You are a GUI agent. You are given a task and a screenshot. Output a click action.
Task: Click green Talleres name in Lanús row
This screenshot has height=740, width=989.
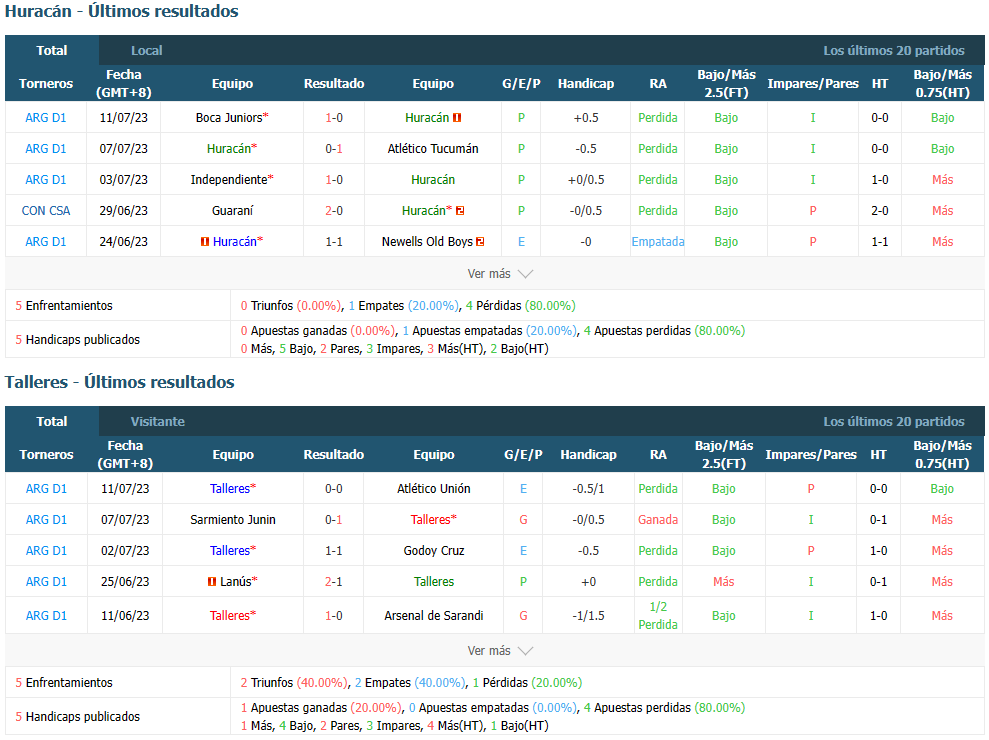[433, 582]
